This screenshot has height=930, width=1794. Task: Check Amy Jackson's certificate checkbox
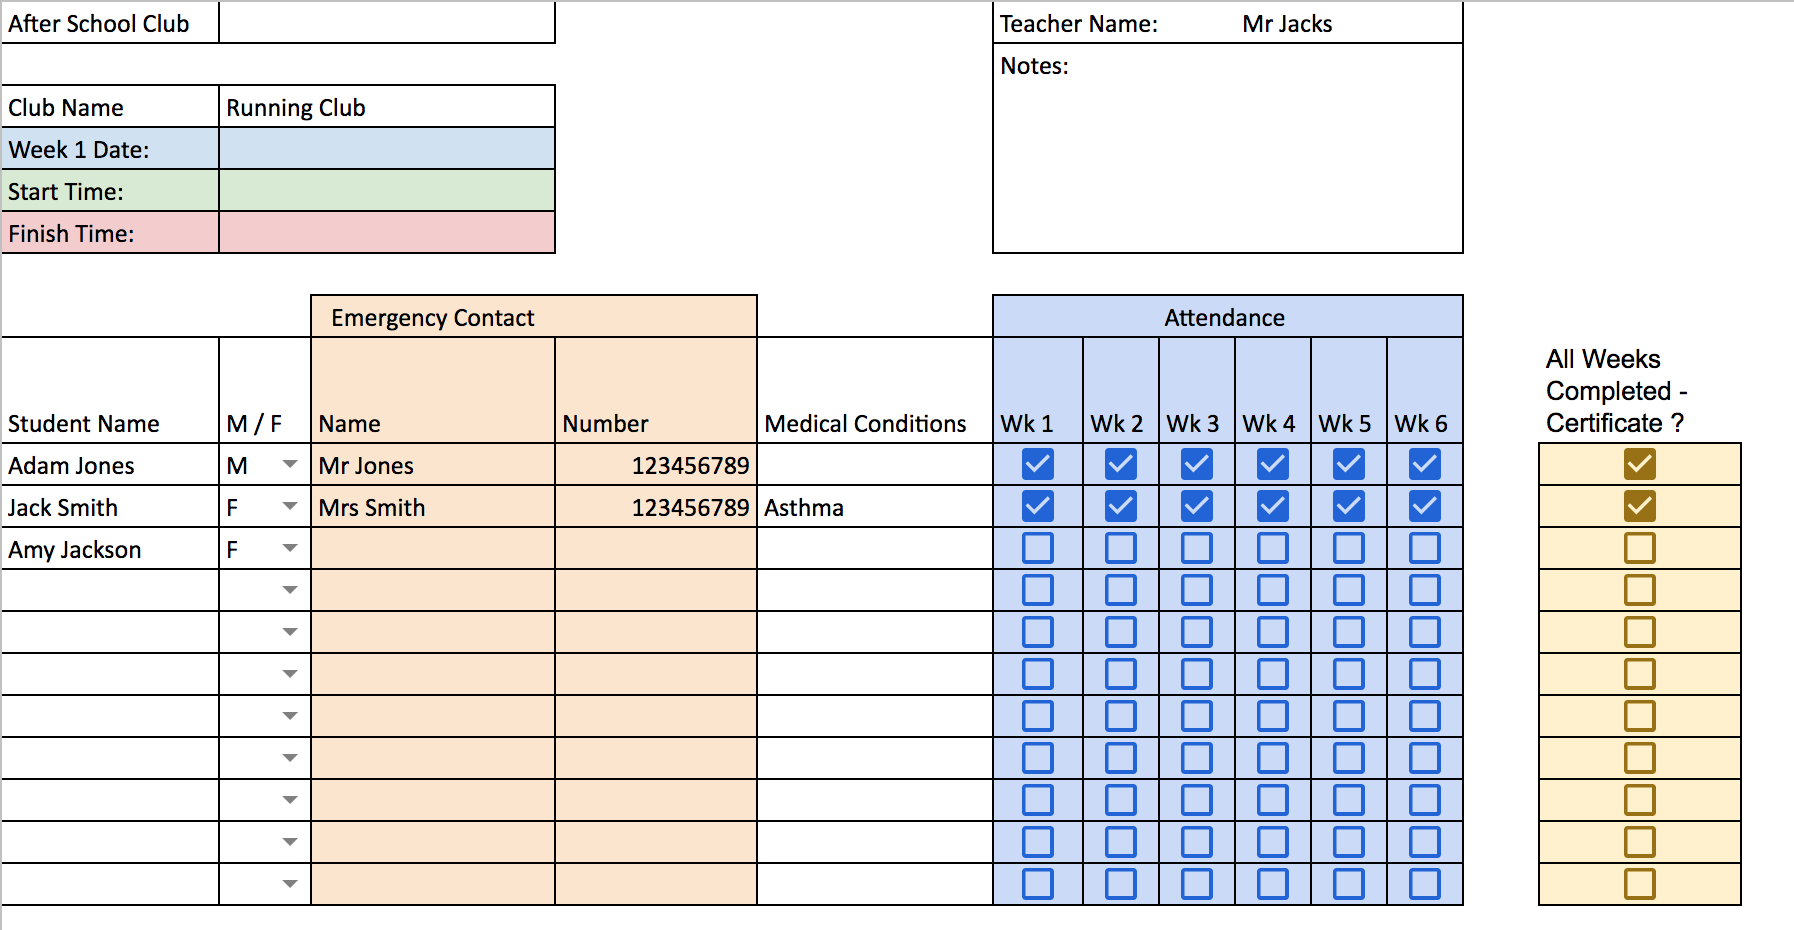pos(1639,548)
